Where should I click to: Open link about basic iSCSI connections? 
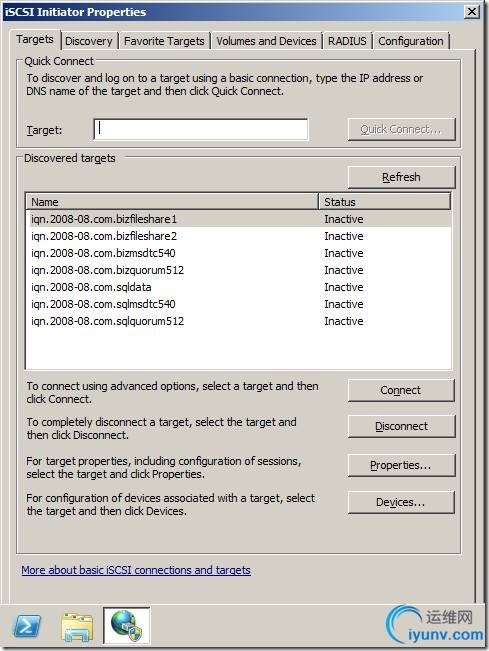136,570
